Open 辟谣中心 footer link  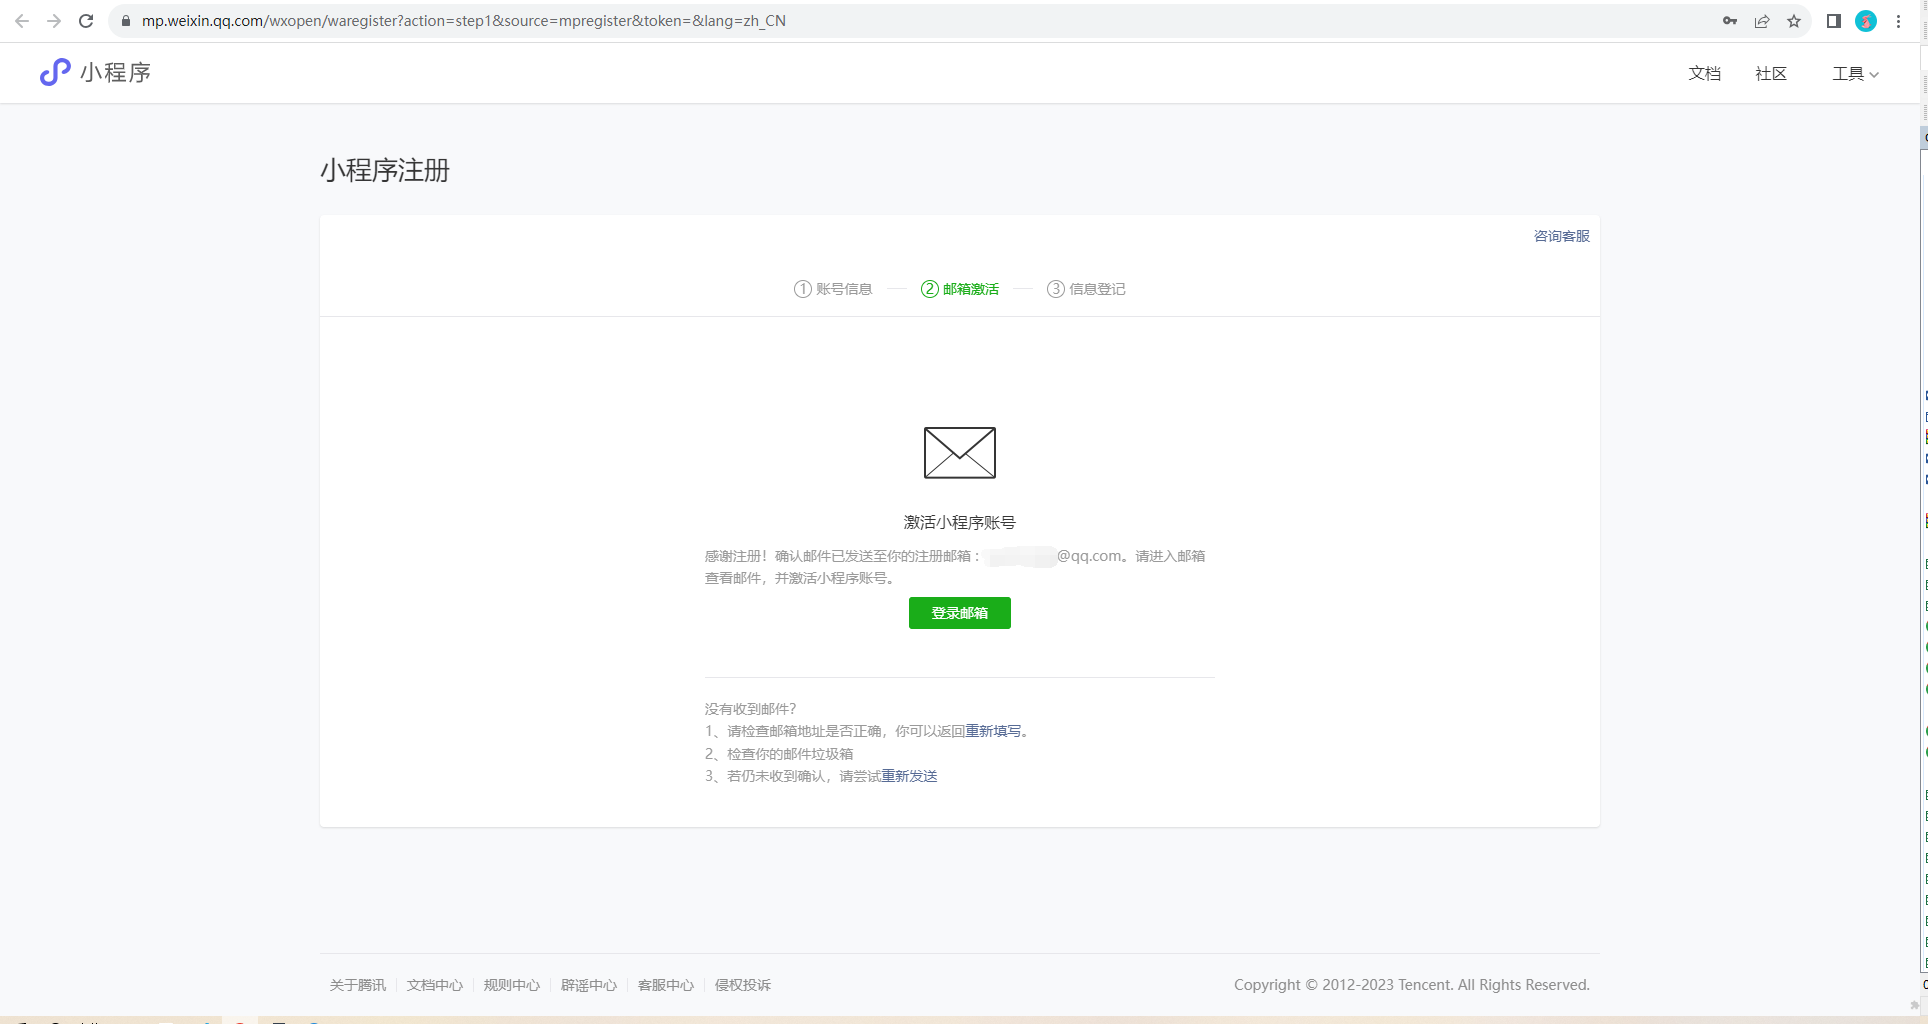point(589,985)
